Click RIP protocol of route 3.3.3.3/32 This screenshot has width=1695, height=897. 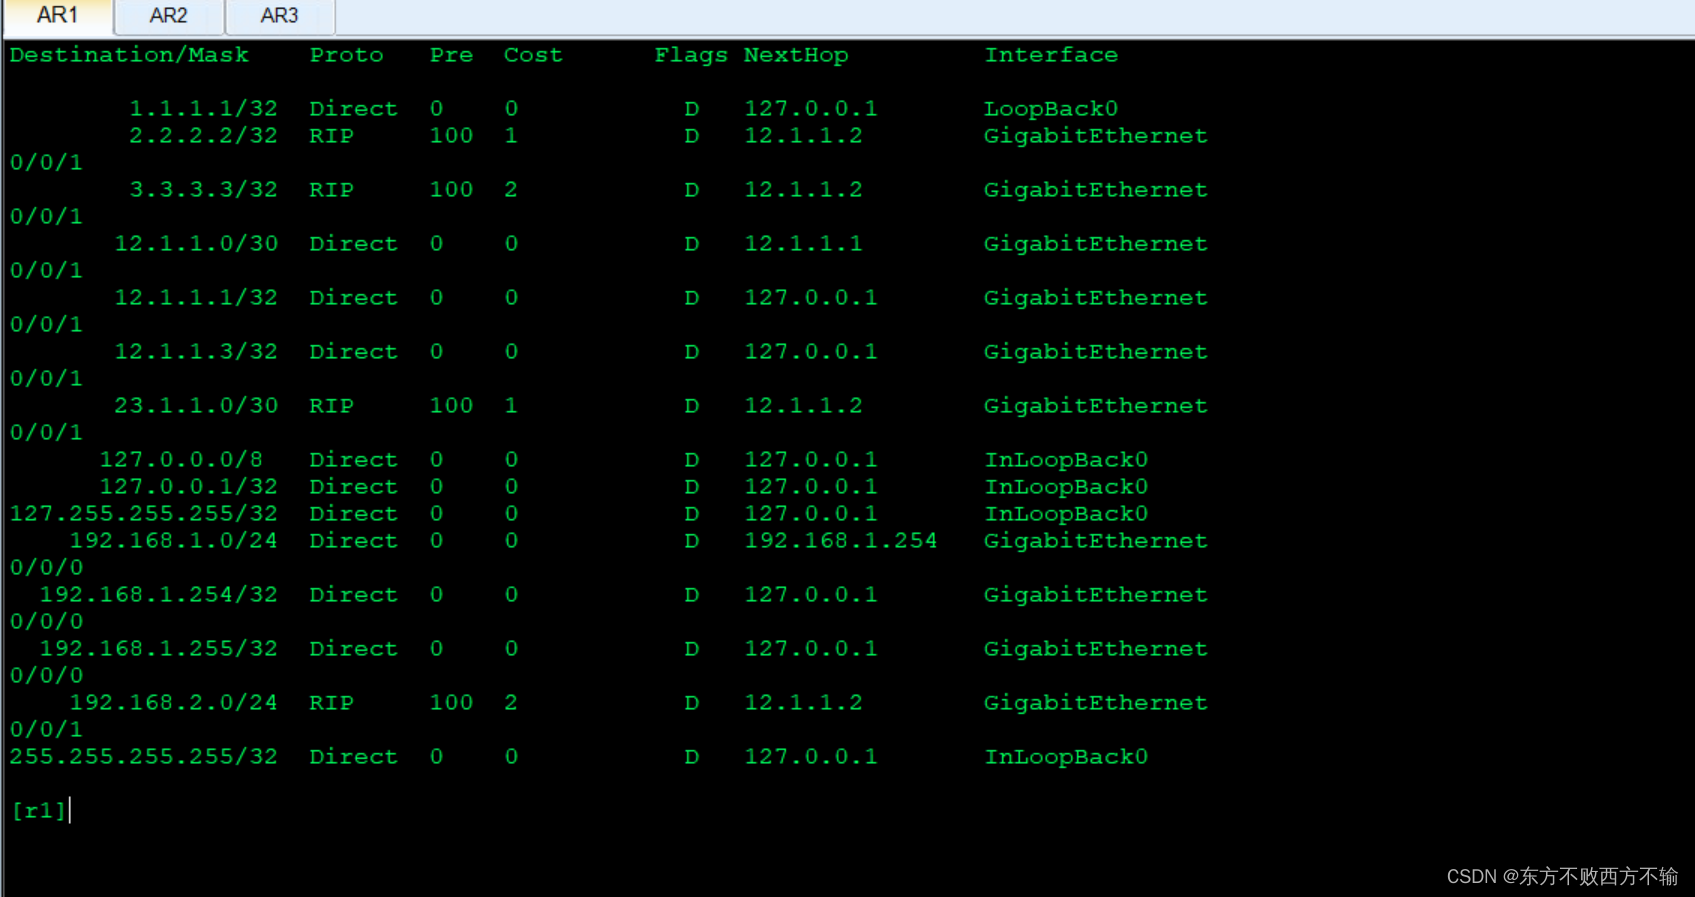click(x=331, y=189)
